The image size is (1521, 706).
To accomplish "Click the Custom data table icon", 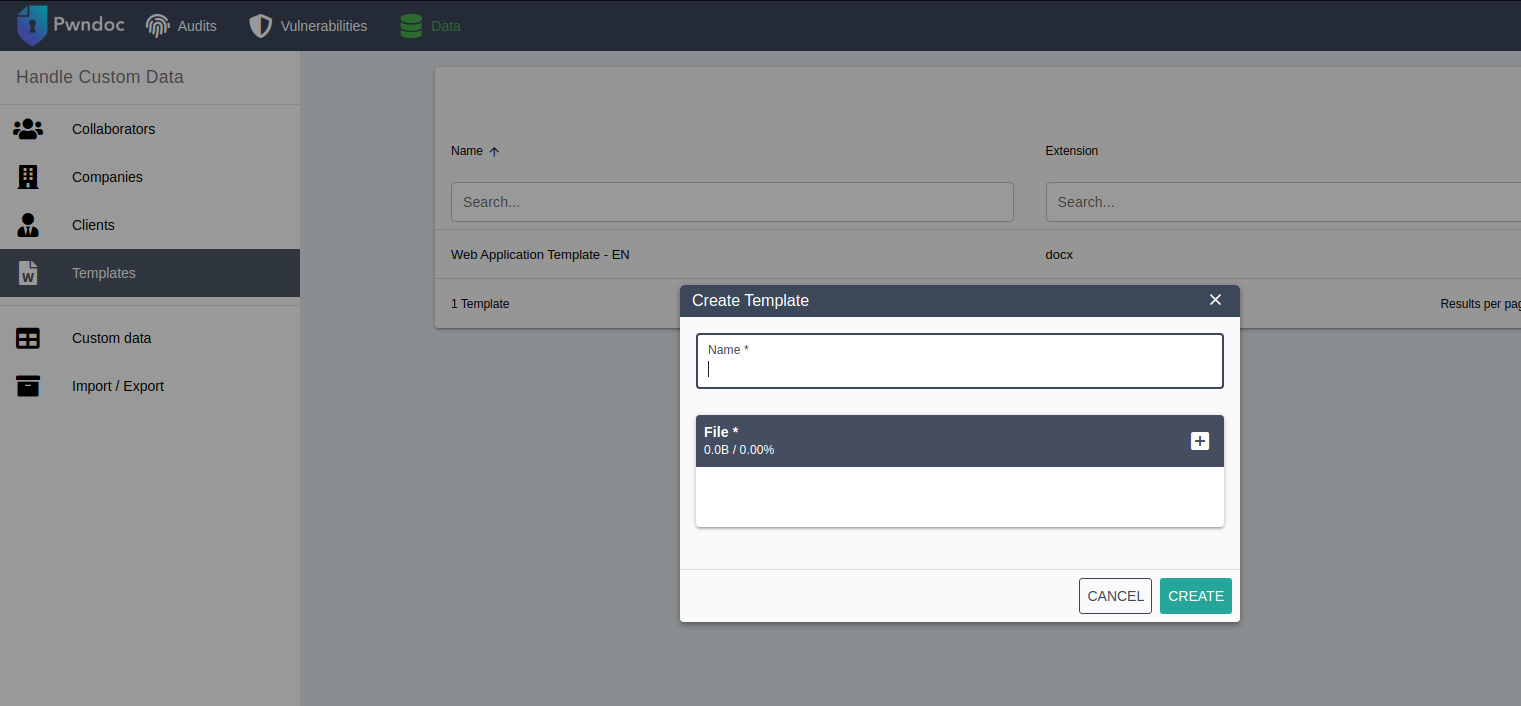I will click(28, 338).
